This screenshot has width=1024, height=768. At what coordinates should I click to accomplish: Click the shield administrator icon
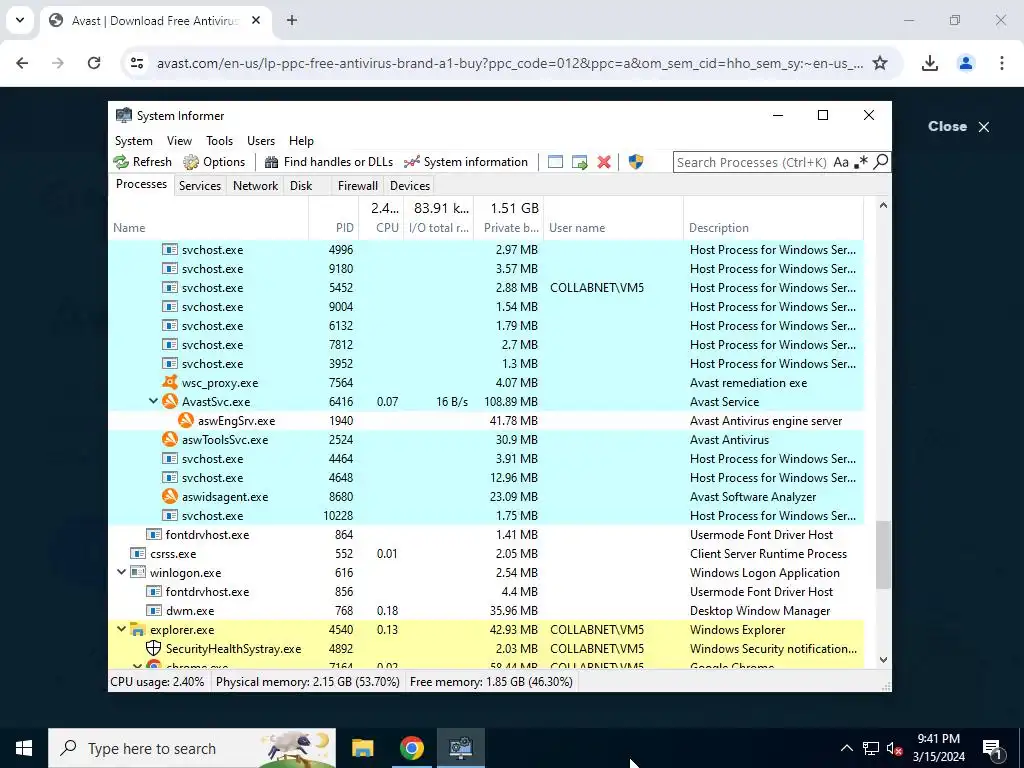click(x=635, y=162)
